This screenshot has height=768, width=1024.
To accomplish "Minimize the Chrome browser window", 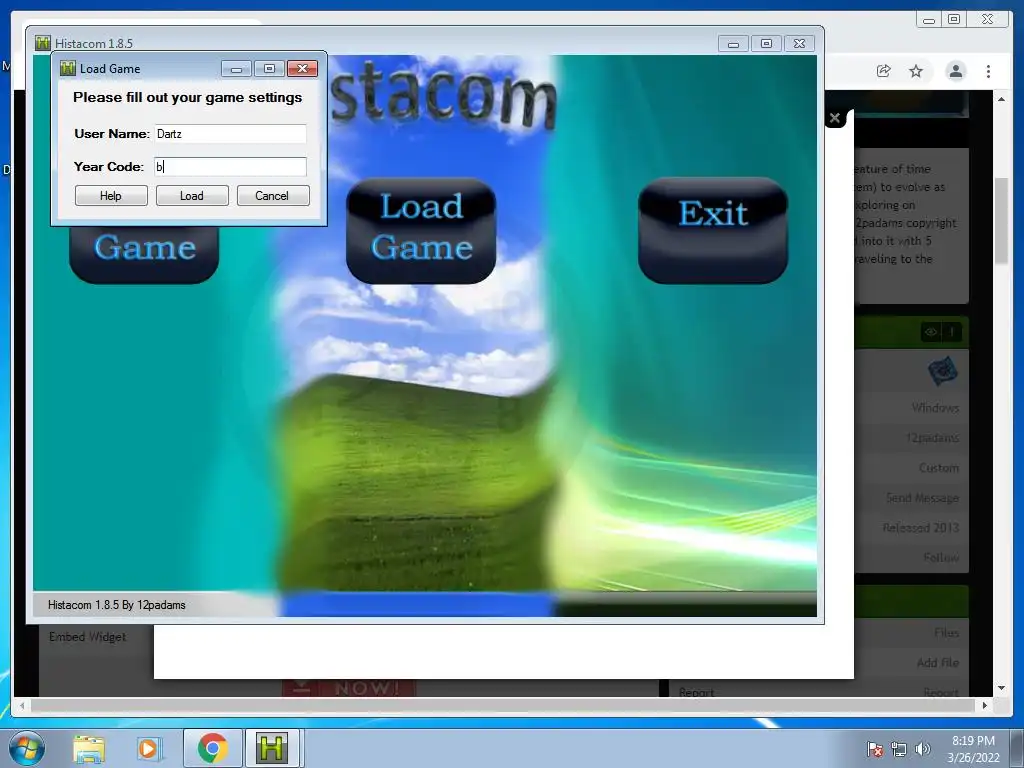I will [929, 20].
